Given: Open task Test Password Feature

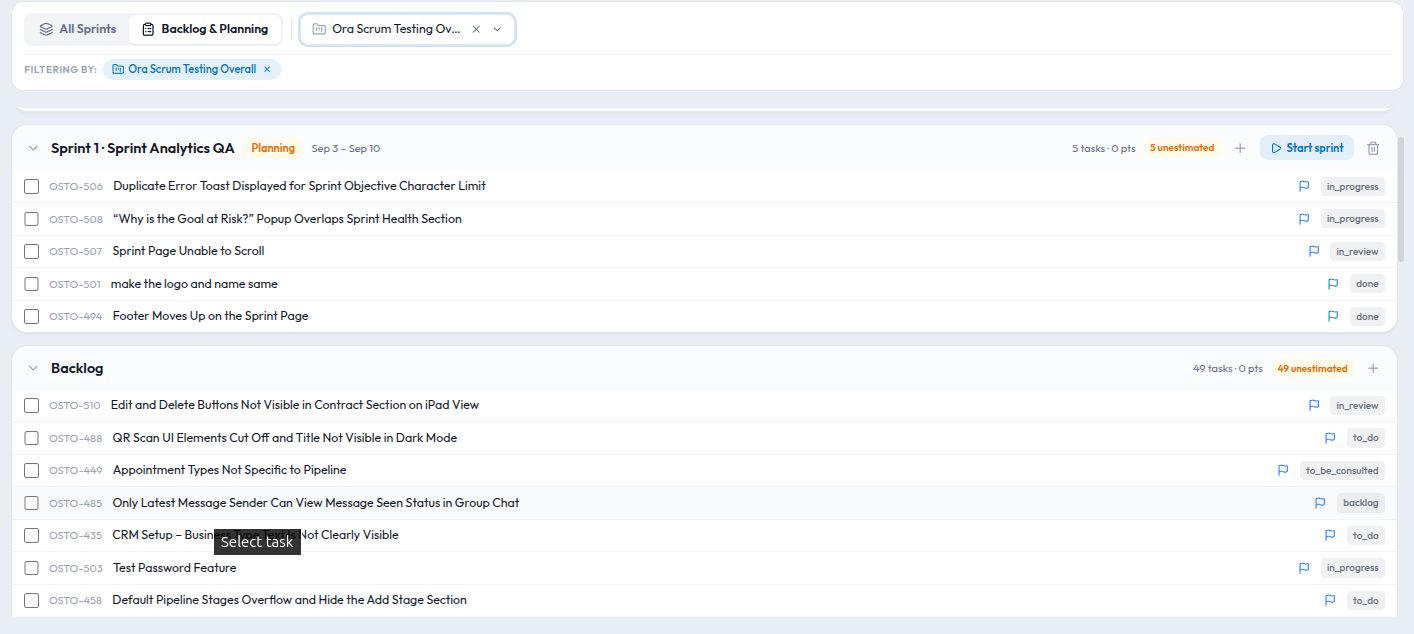Looking at the screenshot, I should coord(174,568).
